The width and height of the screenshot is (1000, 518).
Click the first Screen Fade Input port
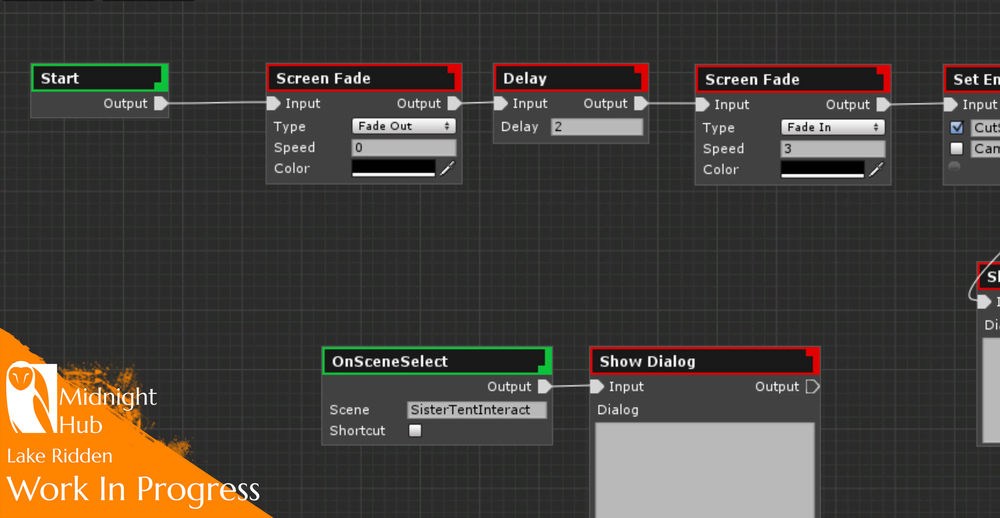tap(273, 103)
